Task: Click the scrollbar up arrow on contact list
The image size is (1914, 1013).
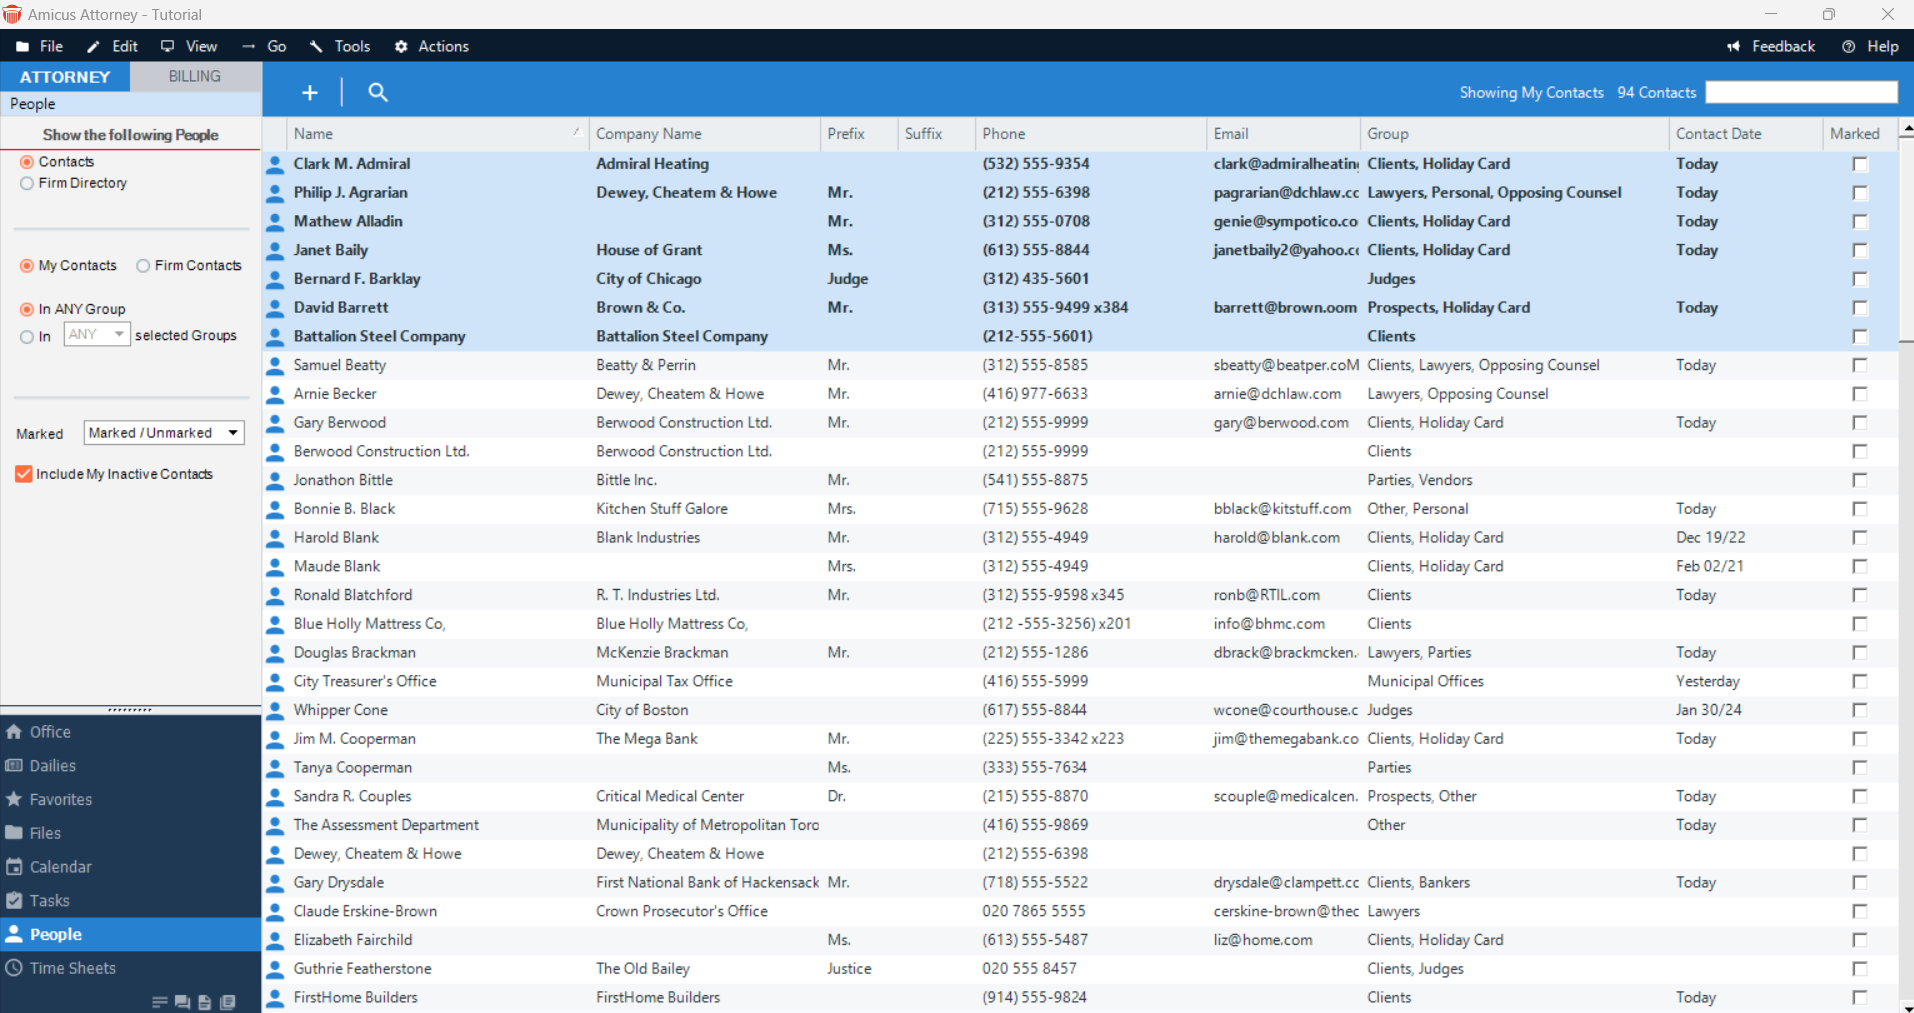Action: point(1906,129)
